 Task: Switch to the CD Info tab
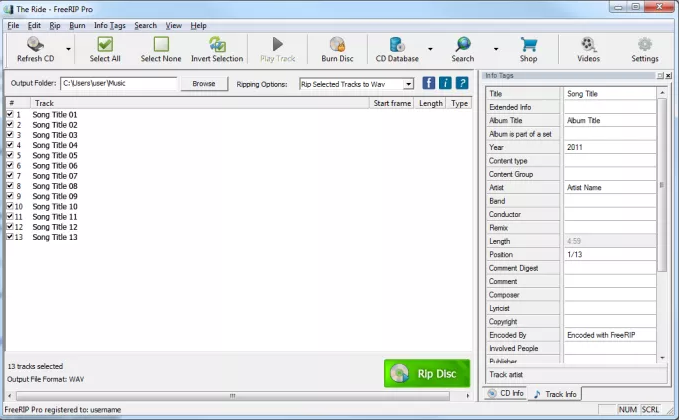pos(505,393)
